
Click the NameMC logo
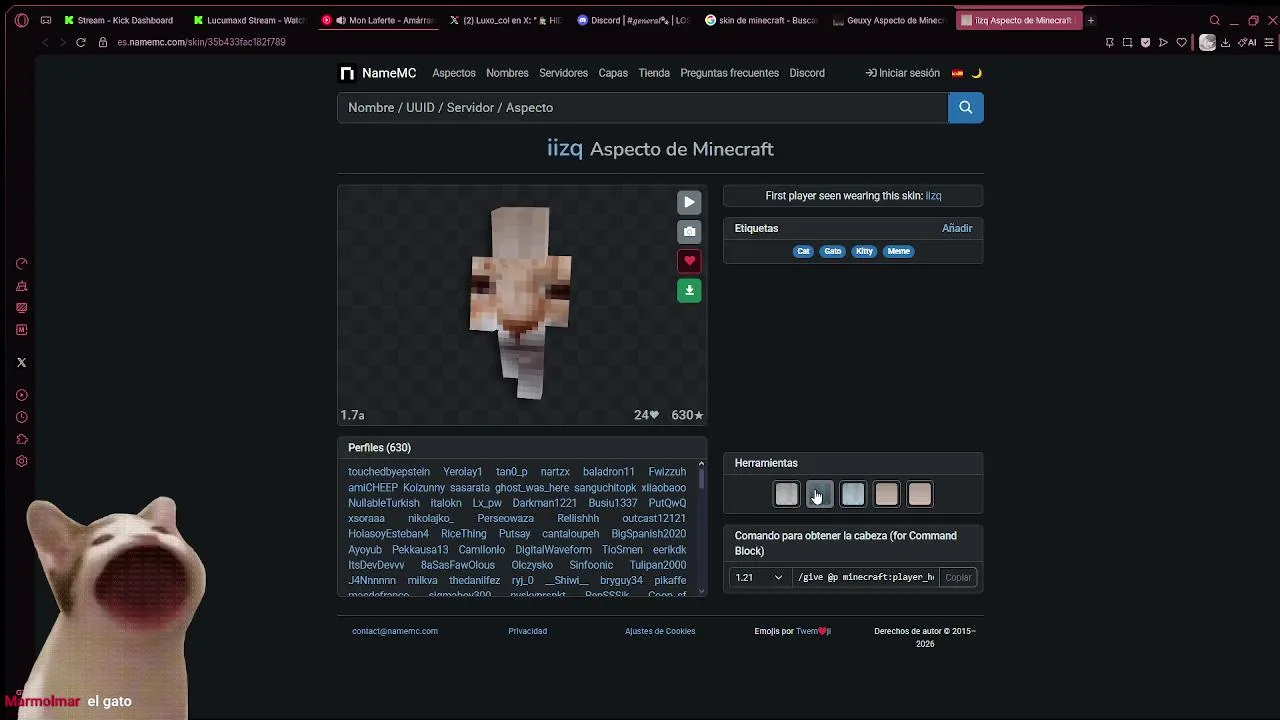point(377,73)
